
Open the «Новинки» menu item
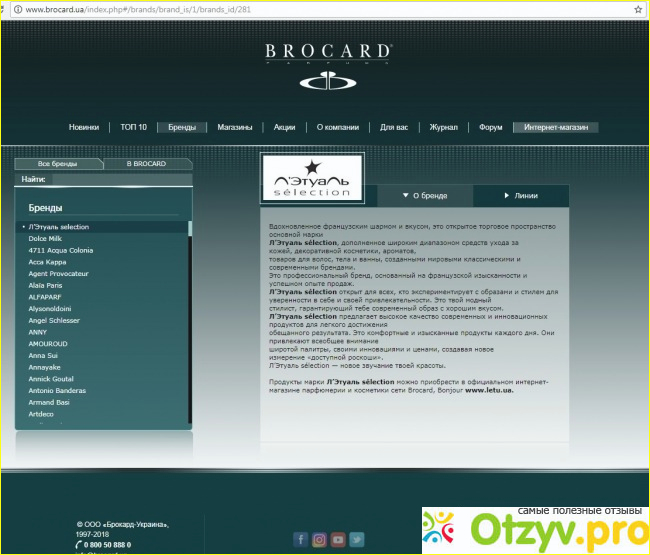(x=84, y=128)
